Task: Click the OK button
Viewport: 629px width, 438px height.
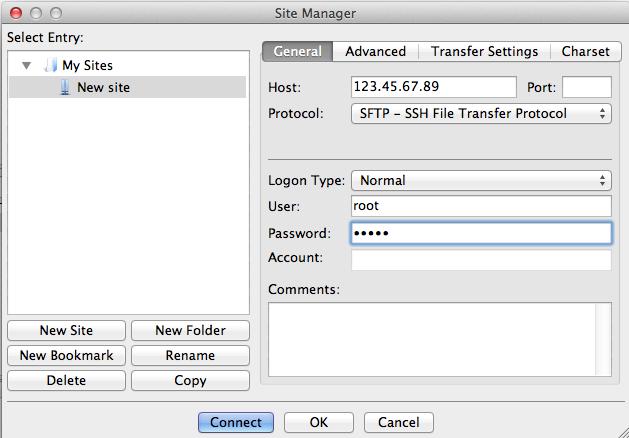Action: [318, 423]
